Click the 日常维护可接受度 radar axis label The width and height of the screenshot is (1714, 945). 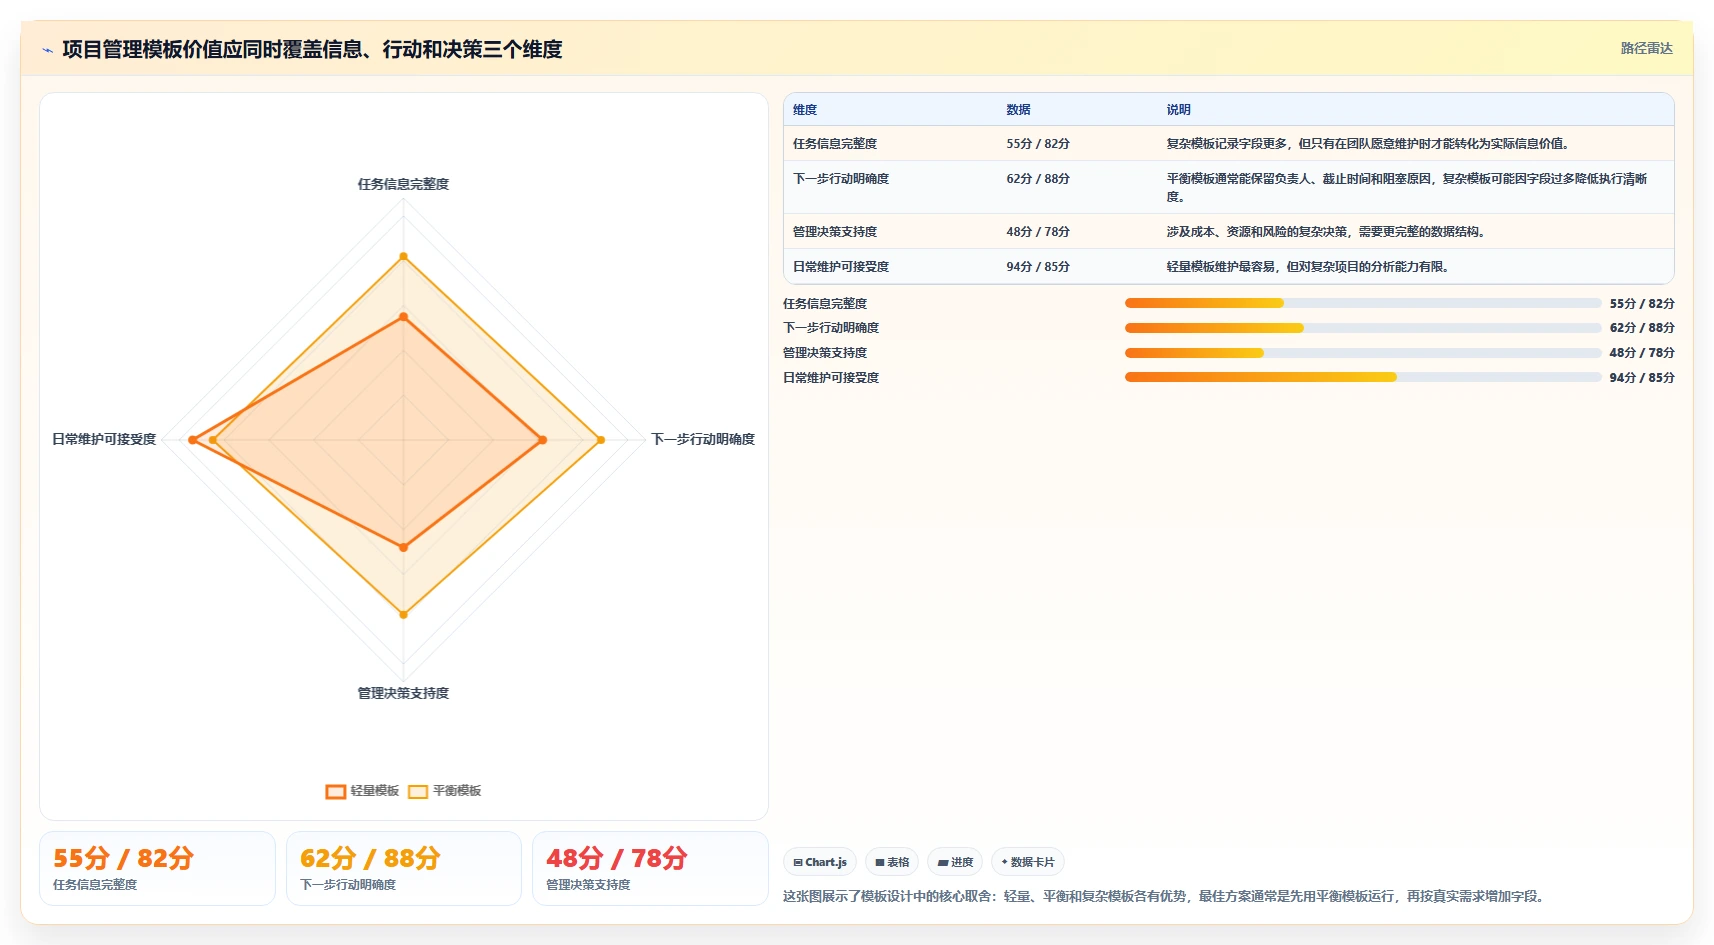(104, 439)
